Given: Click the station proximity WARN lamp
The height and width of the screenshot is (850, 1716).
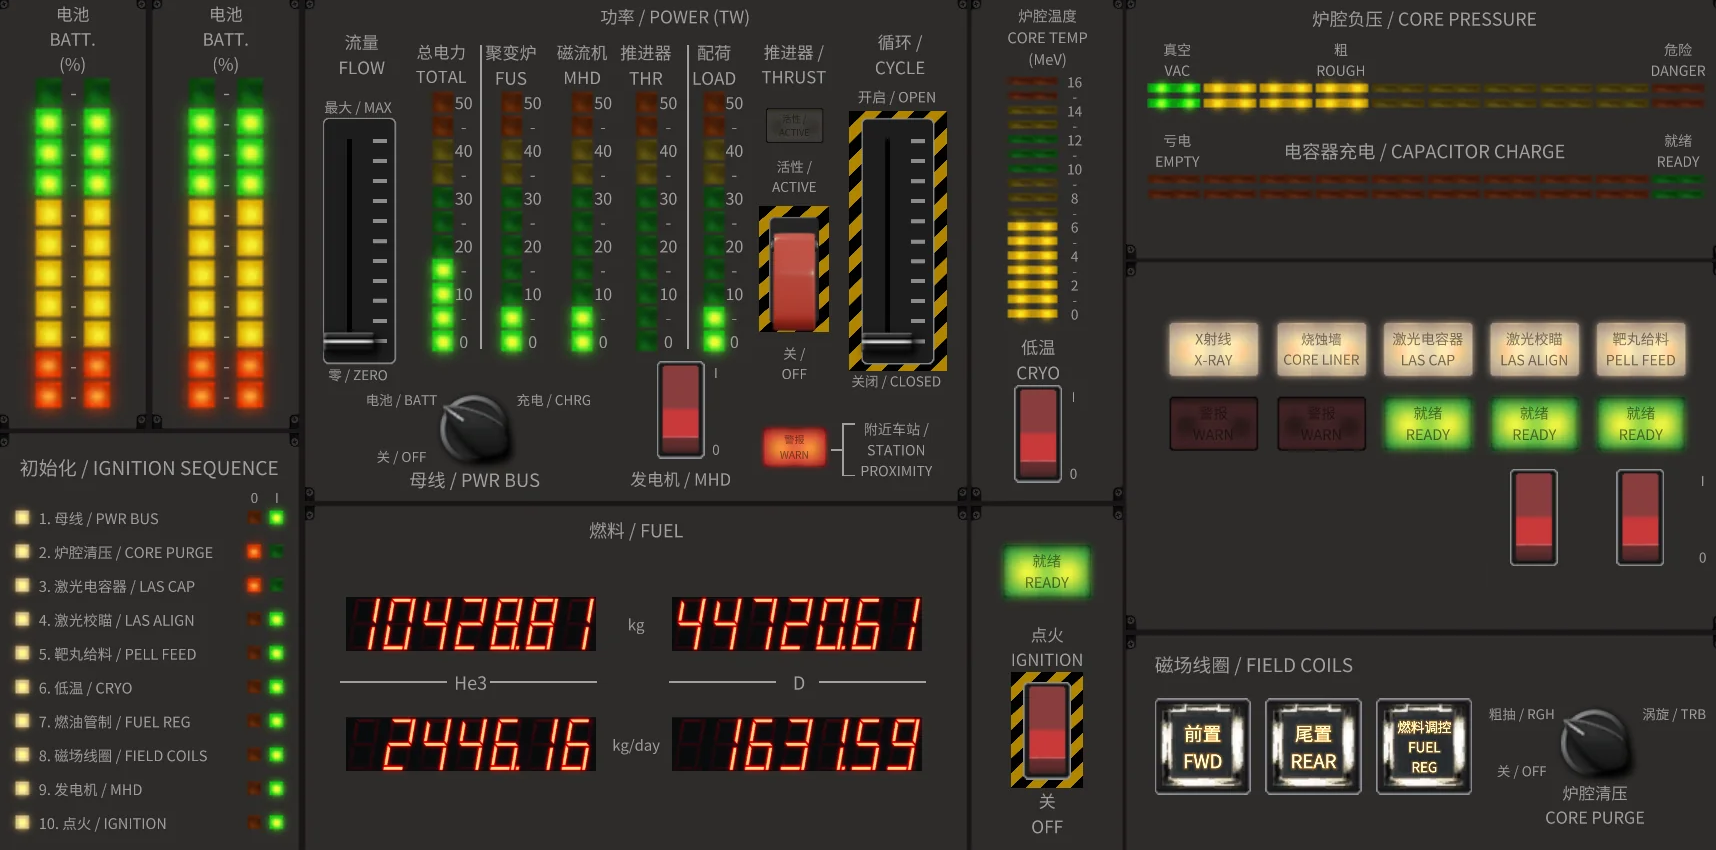Looking at the screenshot, I should point(794,447).
